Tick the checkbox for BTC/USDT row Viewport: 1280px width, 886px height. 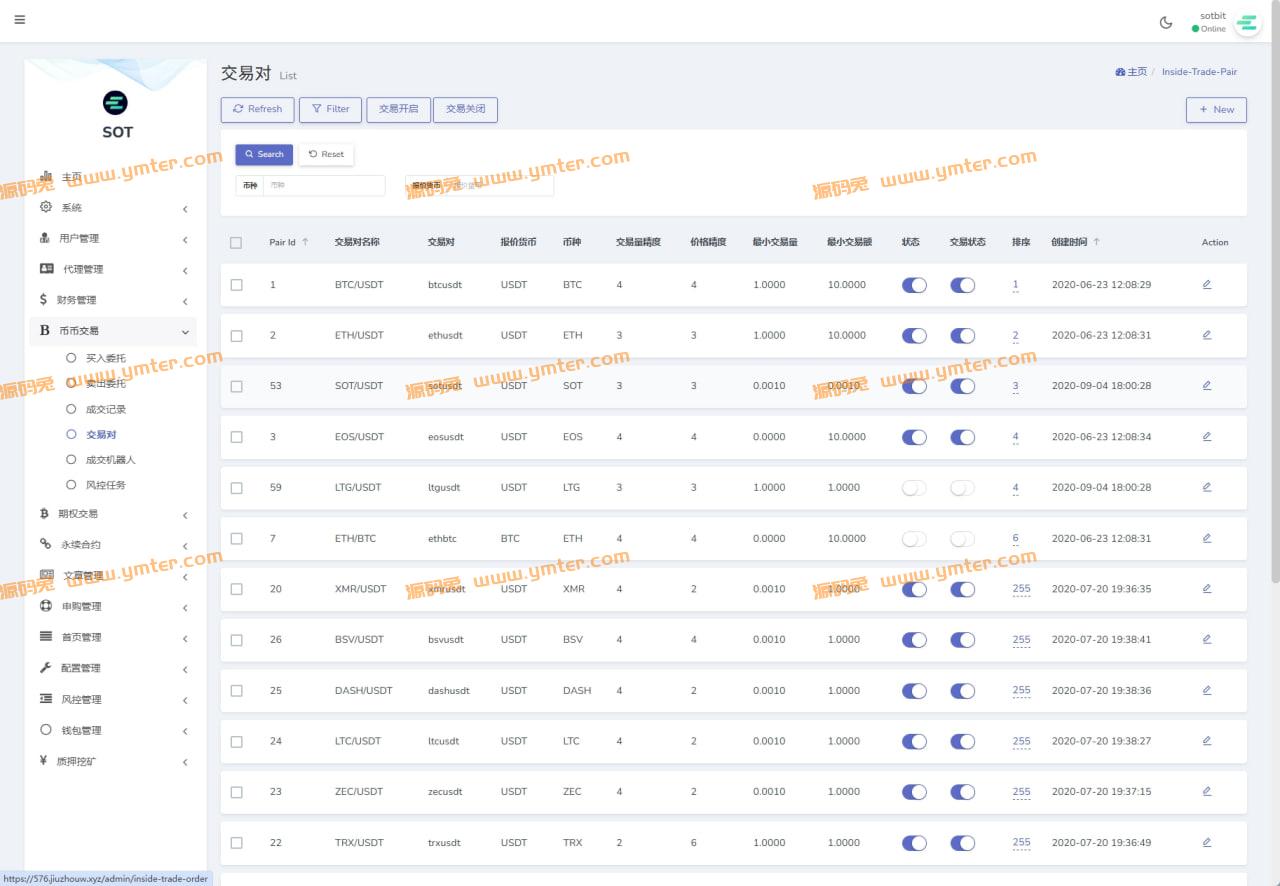237,285
